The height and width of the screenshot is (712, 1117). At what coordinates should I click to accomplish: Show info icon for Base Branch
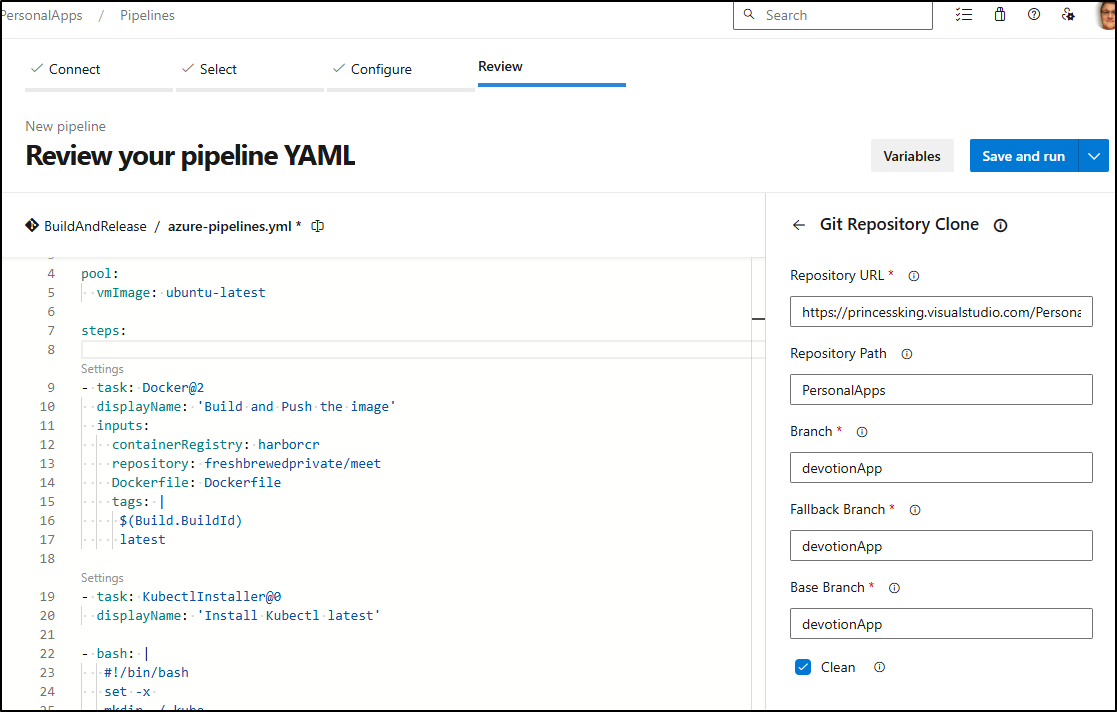pos(895,588)
